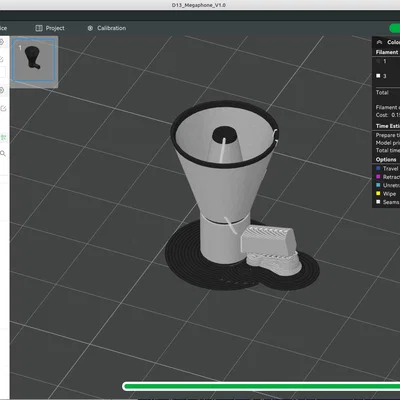Click the printer preset edit icon

point(2,59)
